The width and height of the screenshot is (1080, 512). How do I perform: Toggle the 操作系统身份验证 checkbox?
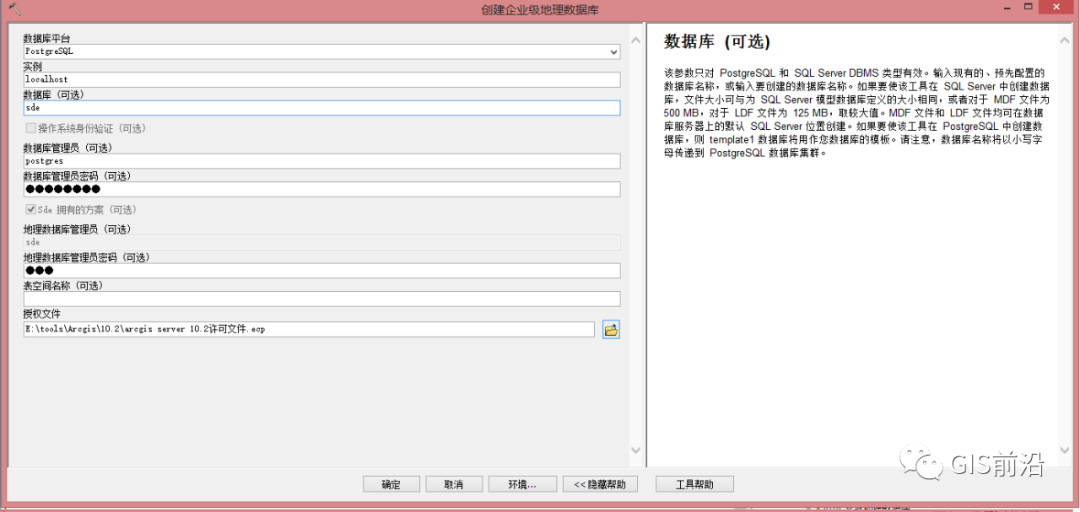coord(30,128)
